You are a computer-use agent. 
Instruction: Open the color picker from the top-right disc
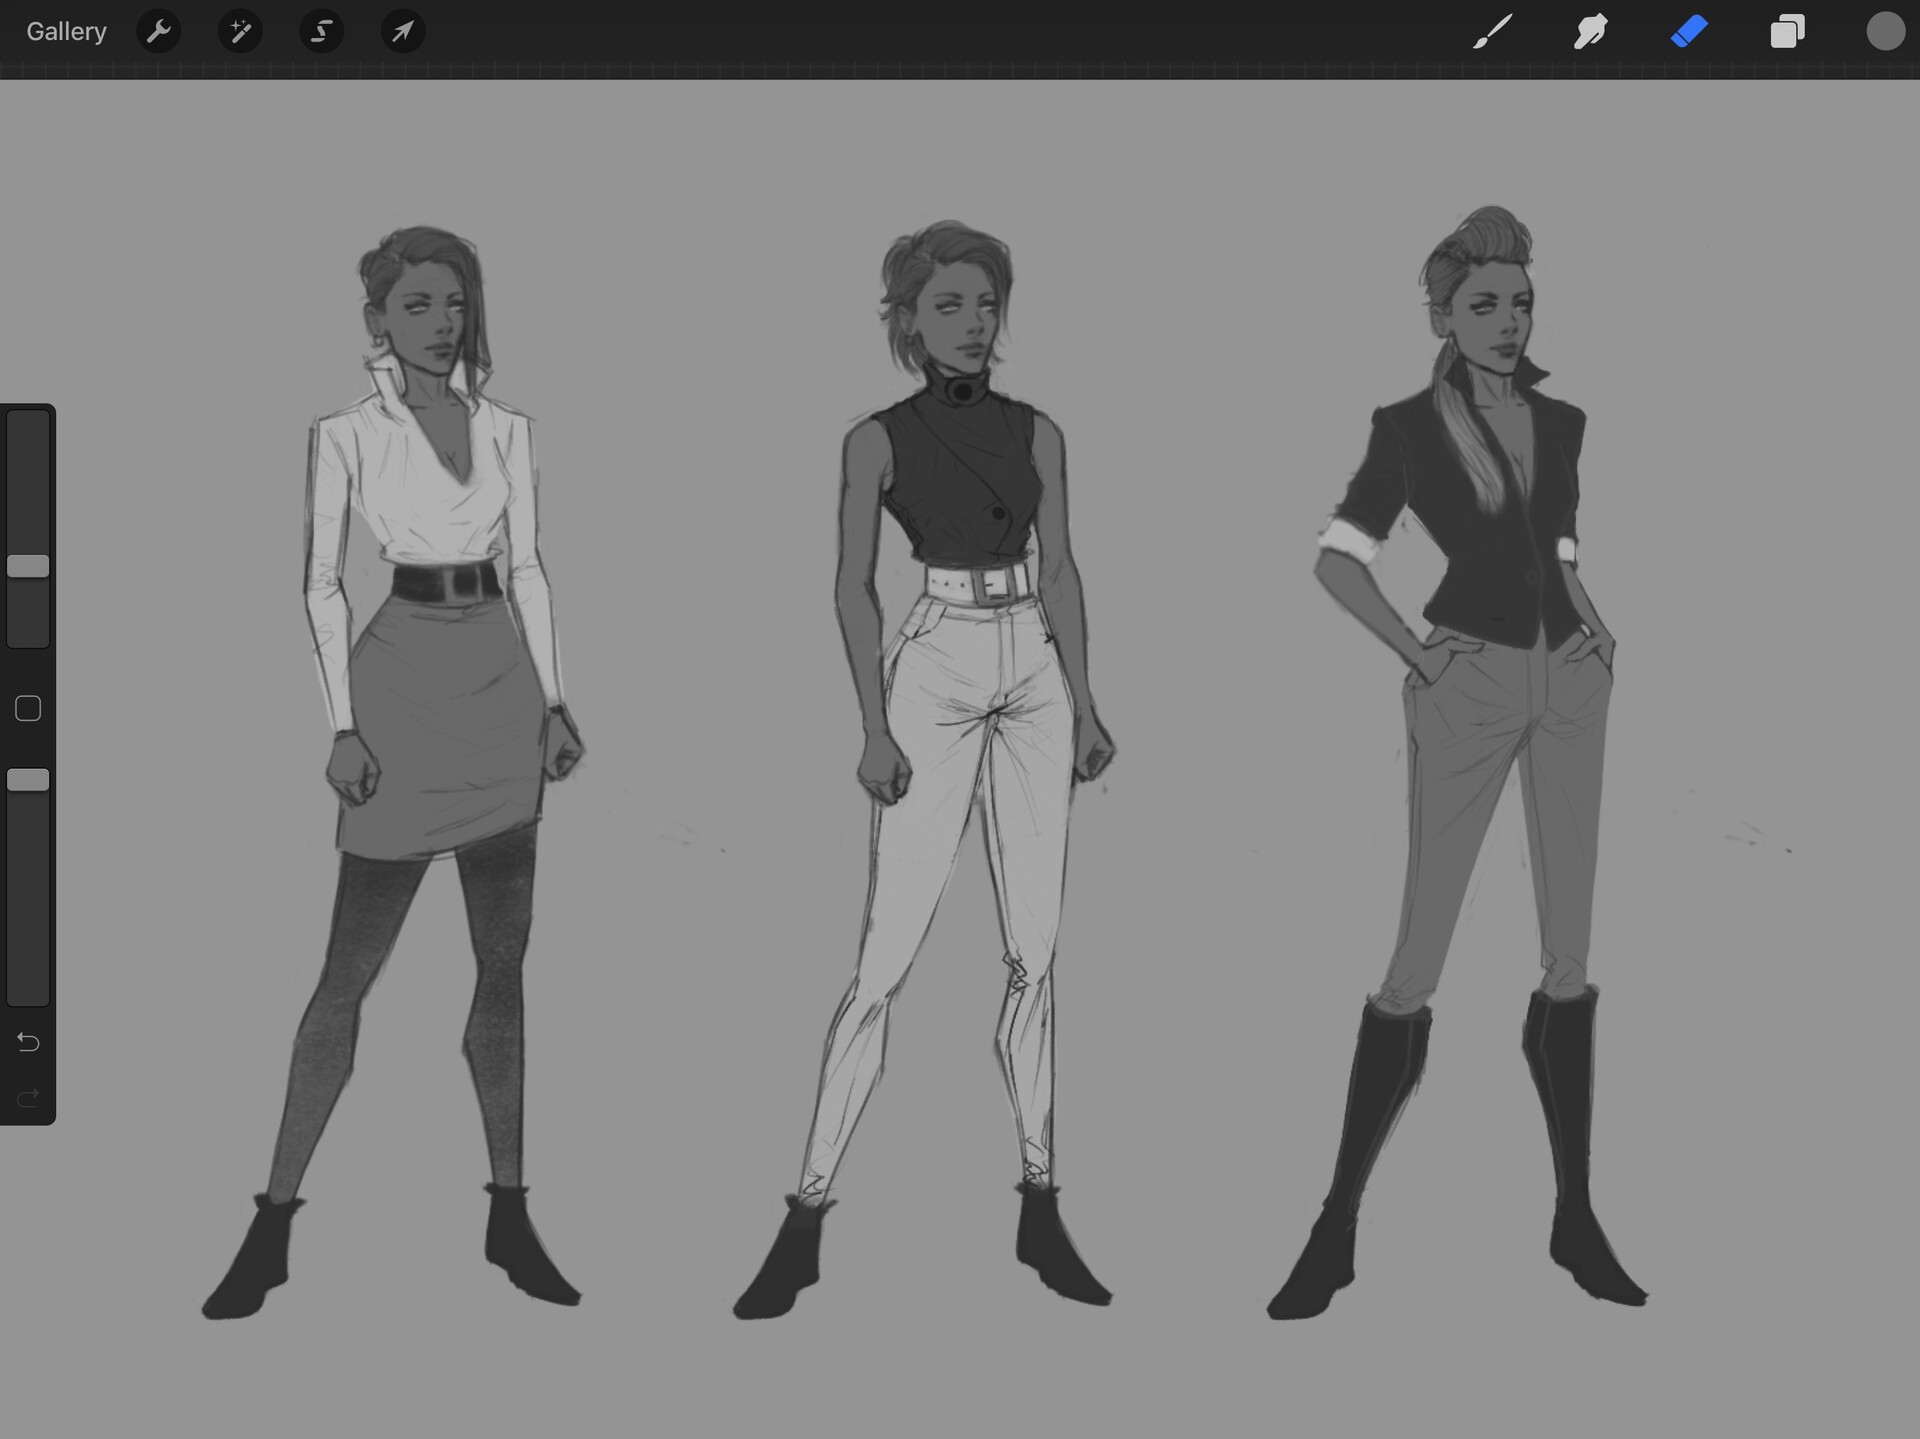click(x=1886, y=31)
